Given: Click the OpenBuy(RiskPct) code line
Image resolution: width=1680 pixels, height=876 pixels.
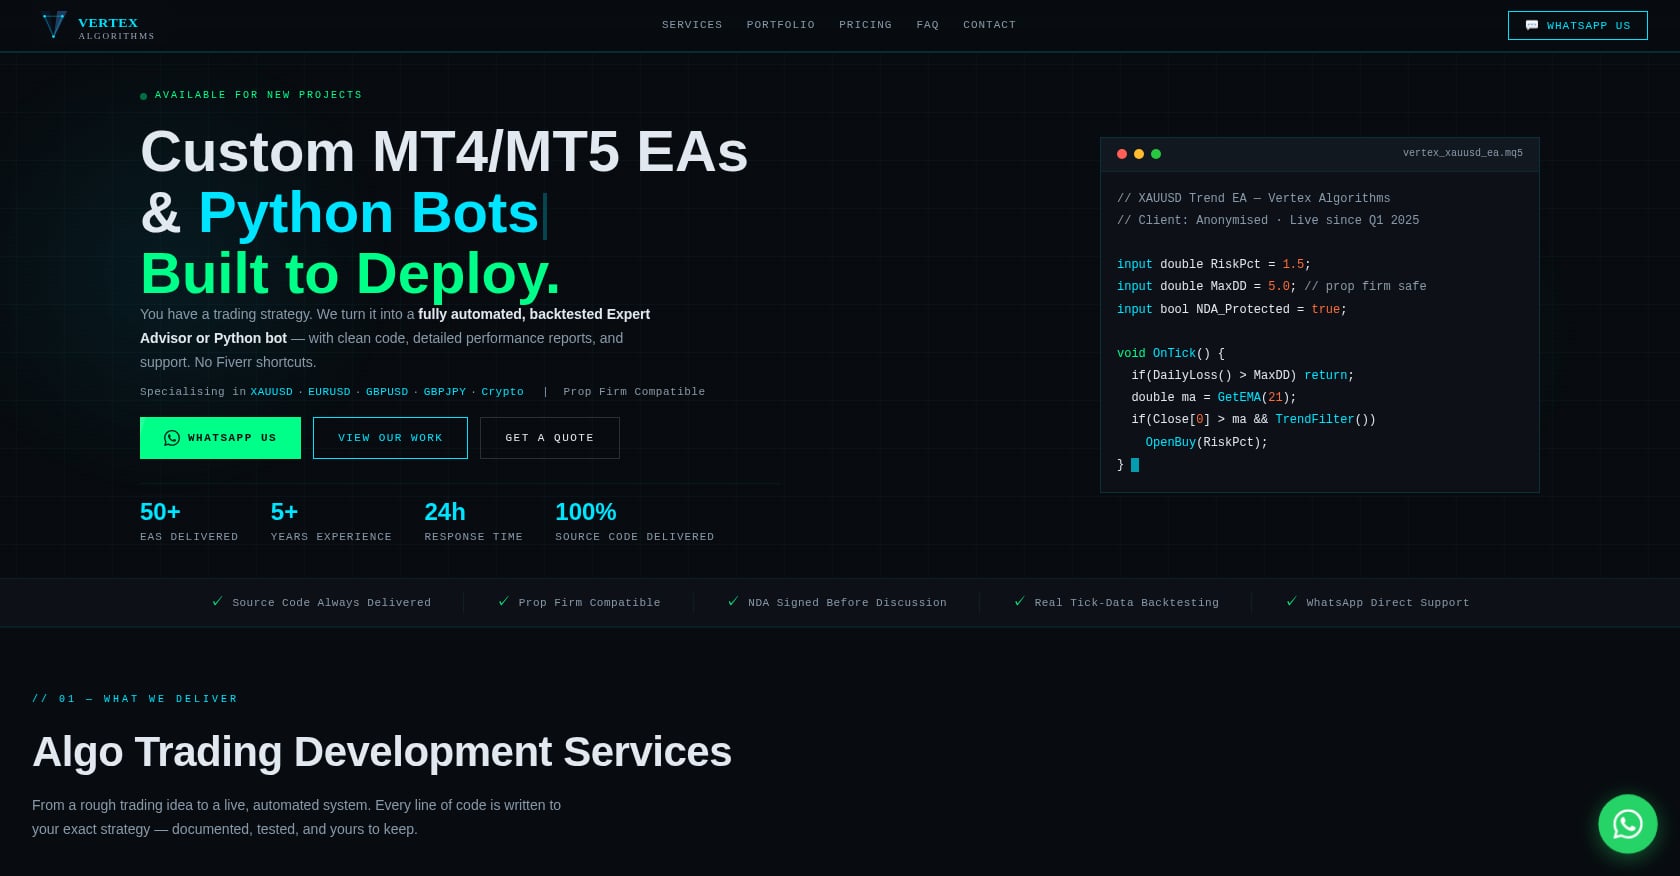Looking at the screenshot, I should [1206, 443].
